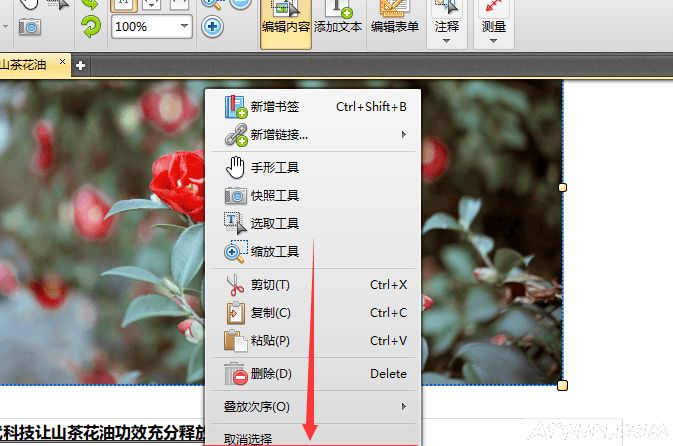Open the 叠放次序(O) submenu
Viewport: 673px width, 446px height.
314,406
